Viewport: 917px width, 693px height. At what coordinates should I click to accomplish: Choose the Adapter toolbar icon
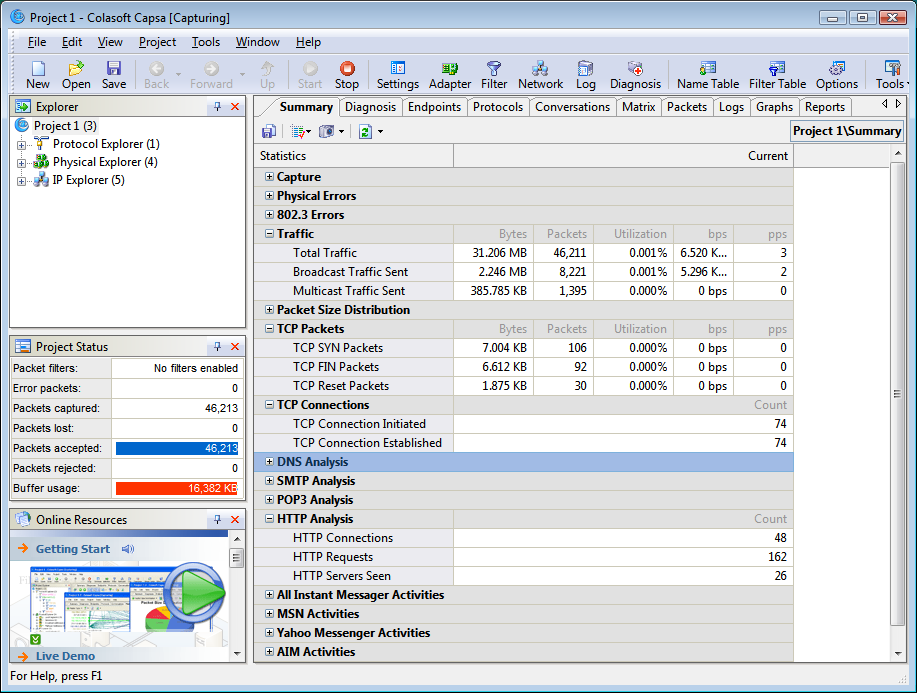450,75
